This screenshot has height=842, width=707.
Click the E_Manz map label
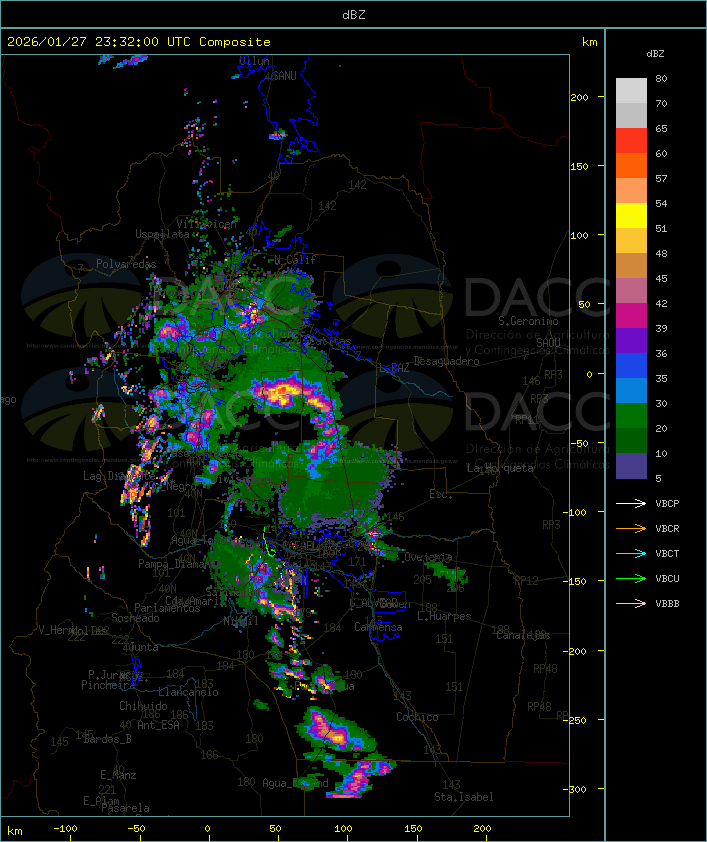tap(118, 775)
